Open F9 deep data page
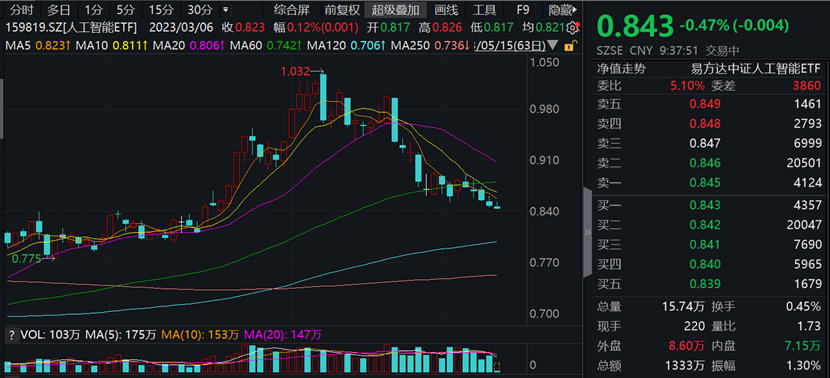Image resolution: width=830 pixels, height=378 pixels. pyautogui.click(x=523, y=9)
